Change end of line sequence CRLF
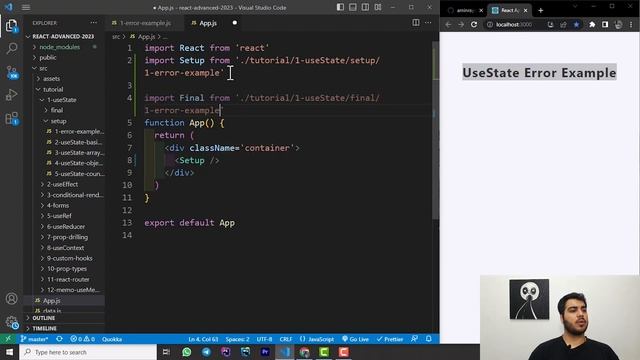This screenshot has width=640, height=360. point(286,339)
